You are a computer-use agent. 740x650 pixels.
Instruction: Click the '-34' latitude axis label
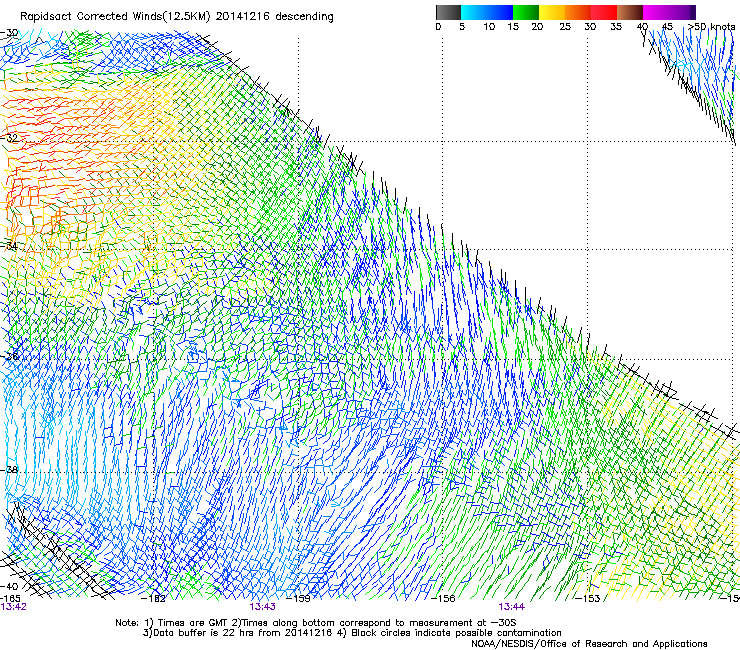click(9, 246)
